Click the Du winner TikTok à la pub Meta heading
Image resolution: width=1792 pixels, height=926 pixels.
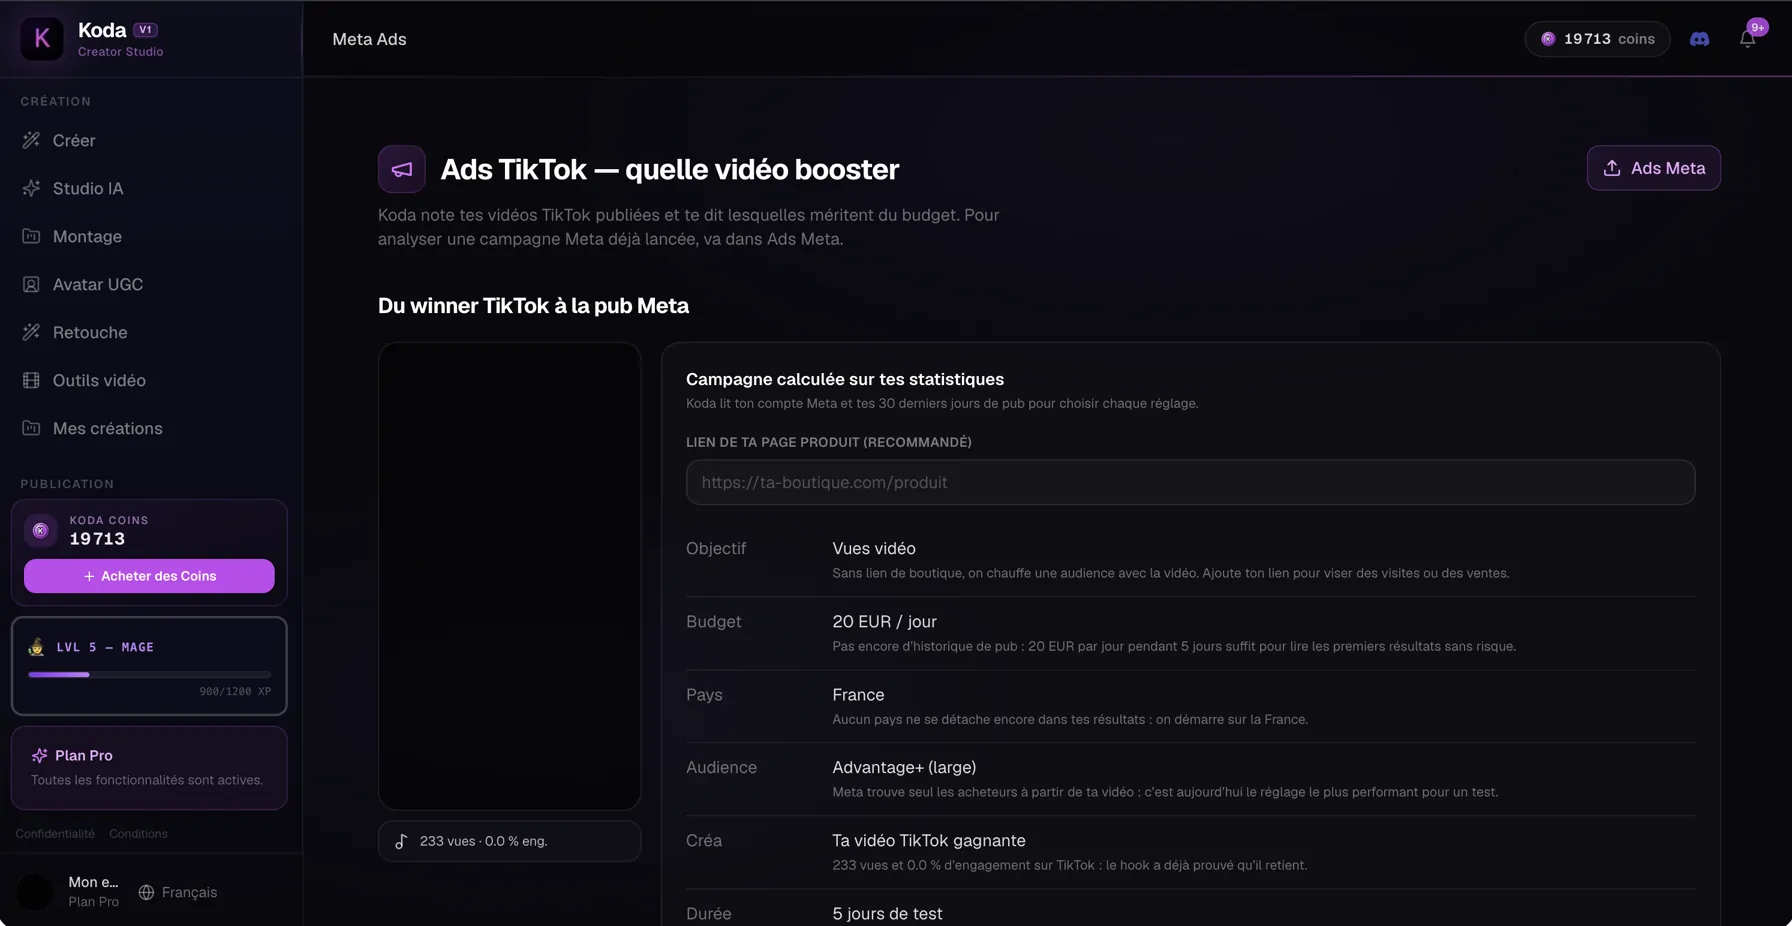coord(533,305)
